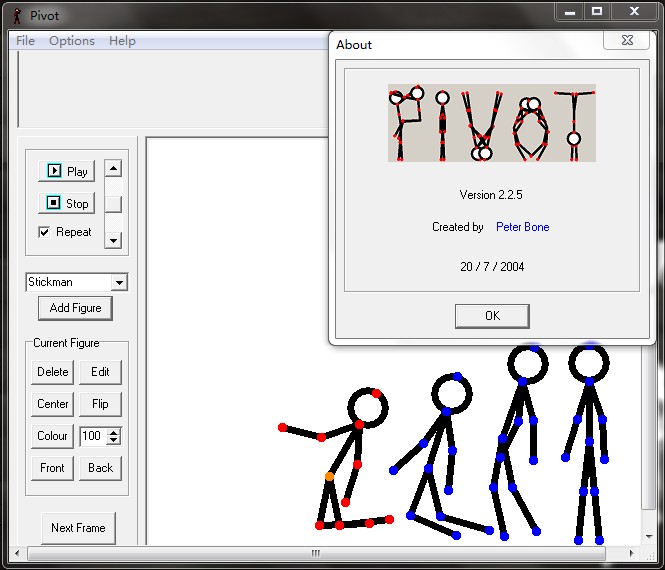Click horizontal scrollbar left arrow
Image resolution: width=665 pixels, height=570 pixels.
pos(17,553)
